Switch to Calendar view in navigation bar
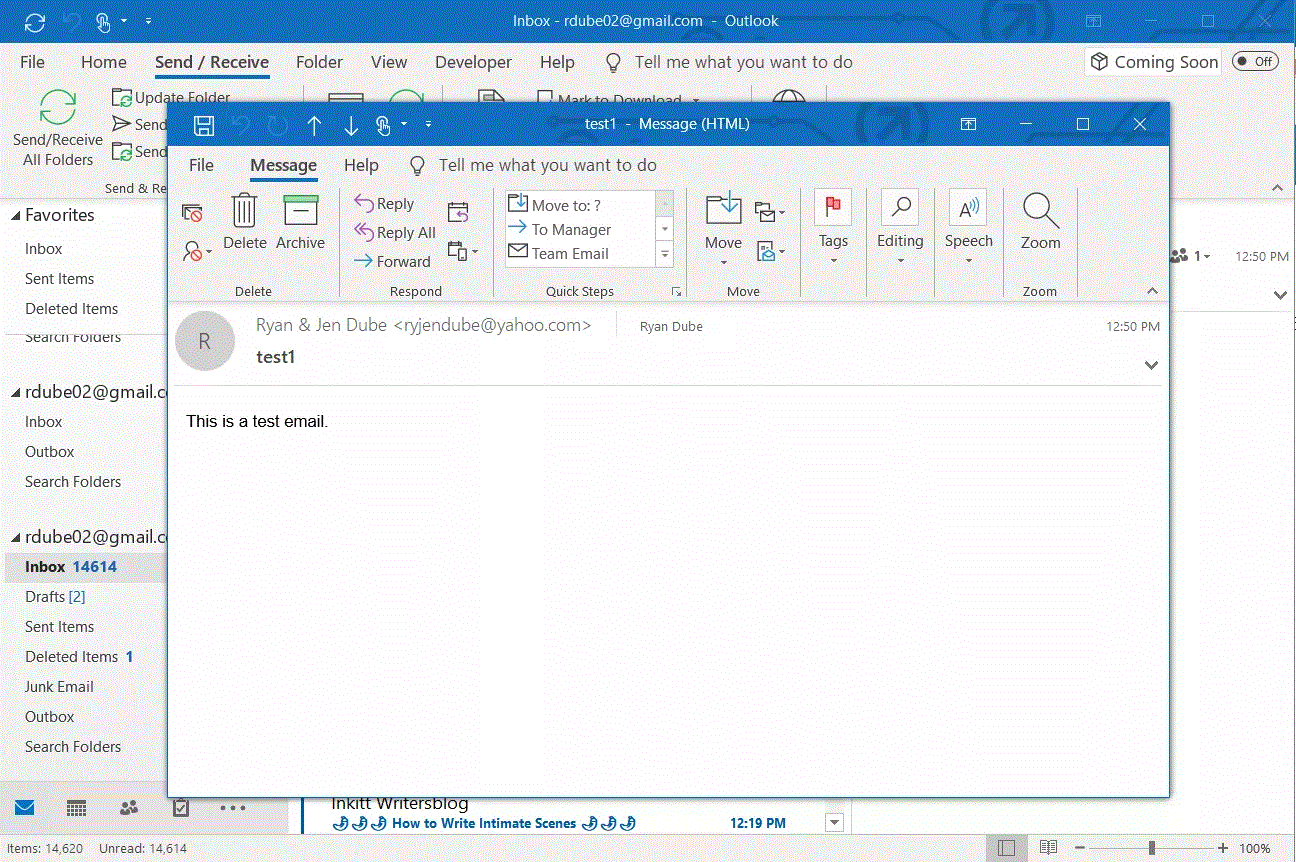1296x862 pixels. coord(77,808)
